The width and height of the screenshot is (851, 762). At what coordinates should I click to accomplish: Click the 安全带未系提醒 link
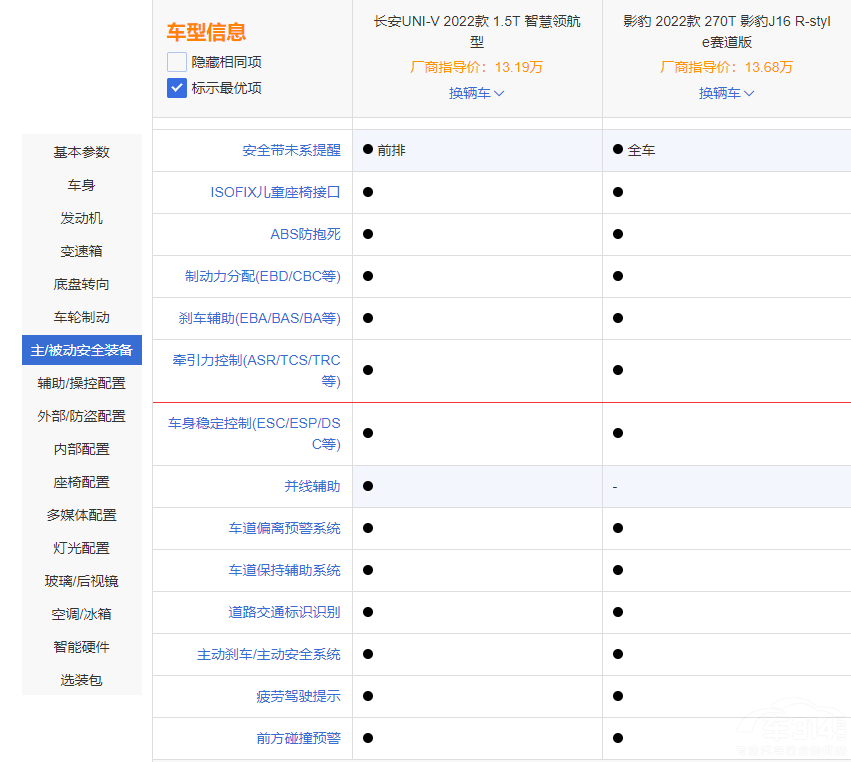pyautogui.click(x=291, y=150)
